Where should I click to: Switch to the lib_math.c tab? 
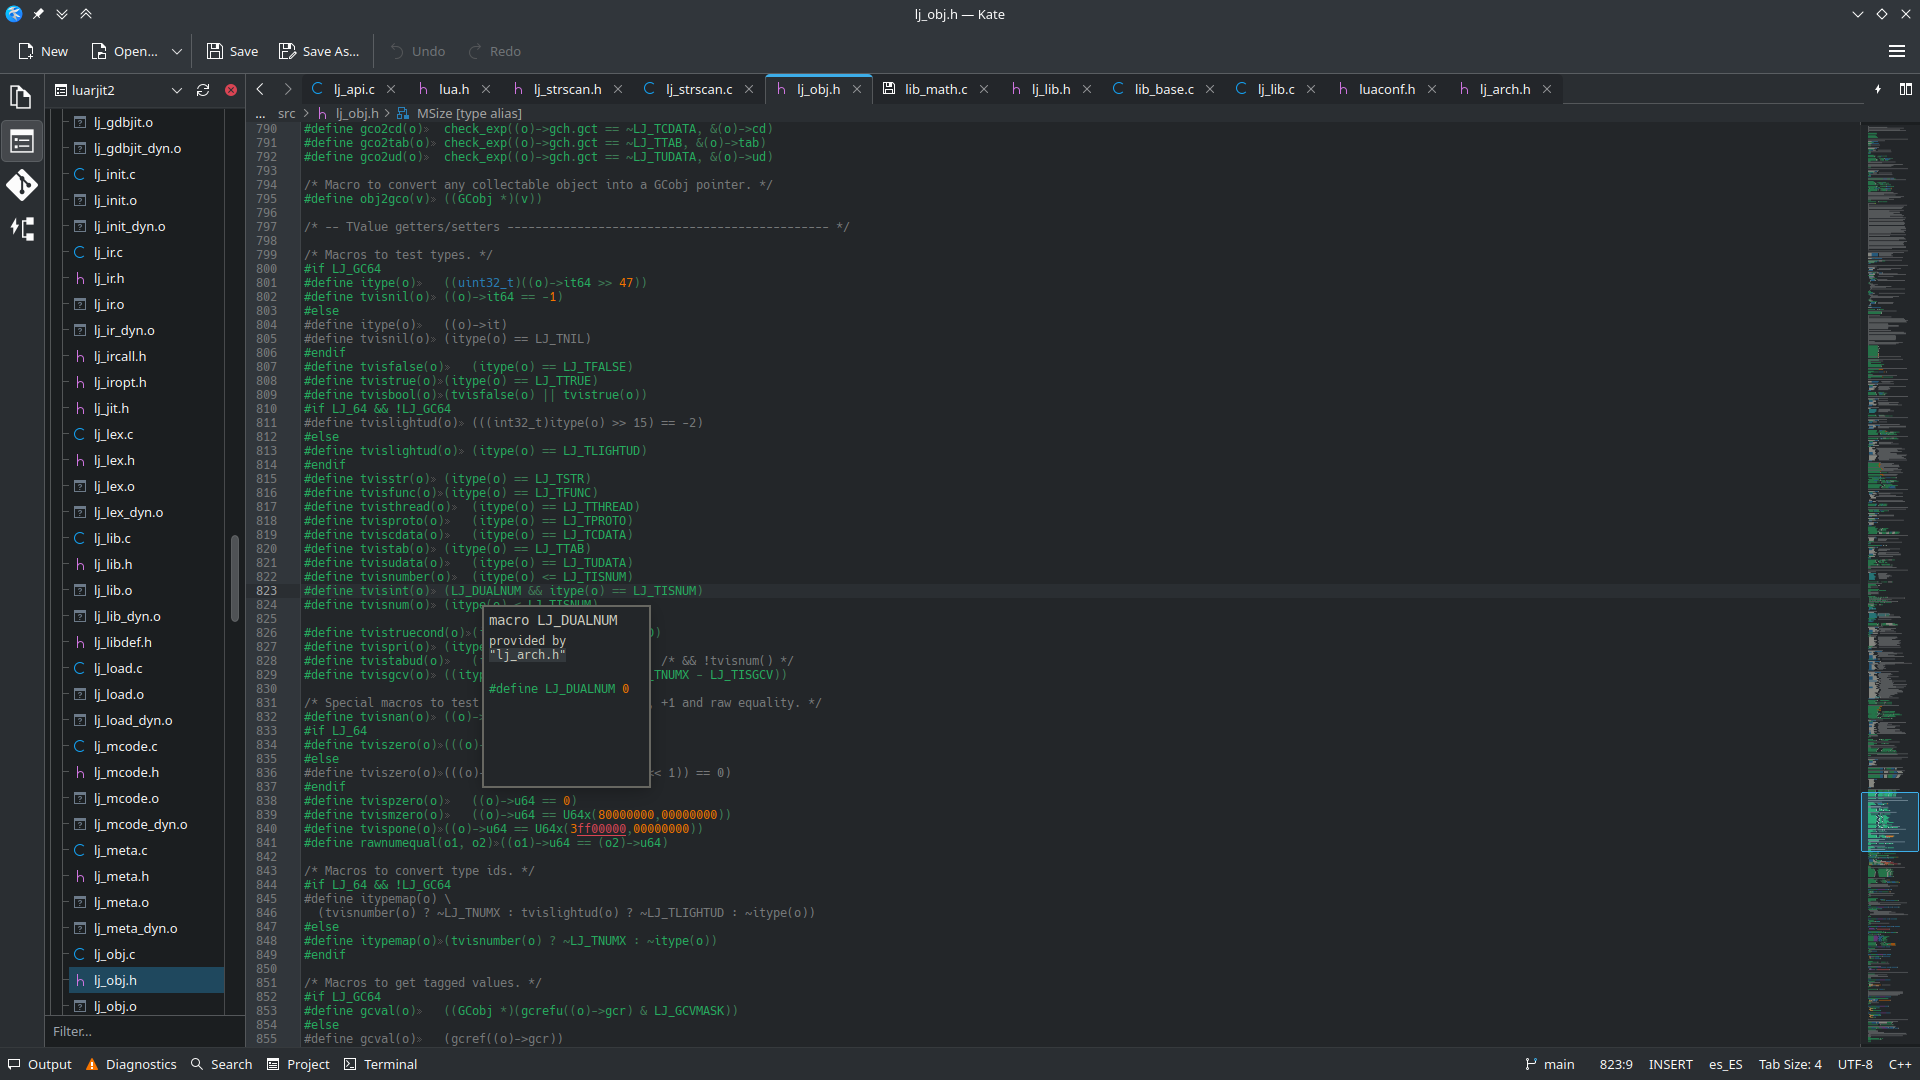pyautogui.click(x=935, y=89)
